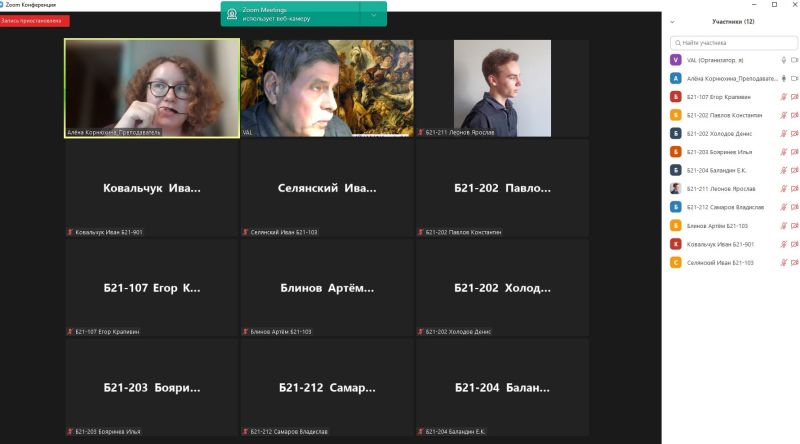Image resolution: width=800 pixels, height=444 pixels.
Task: Click the microphone icon in Алёна Корнюхина's row
Action: (784, 78)
